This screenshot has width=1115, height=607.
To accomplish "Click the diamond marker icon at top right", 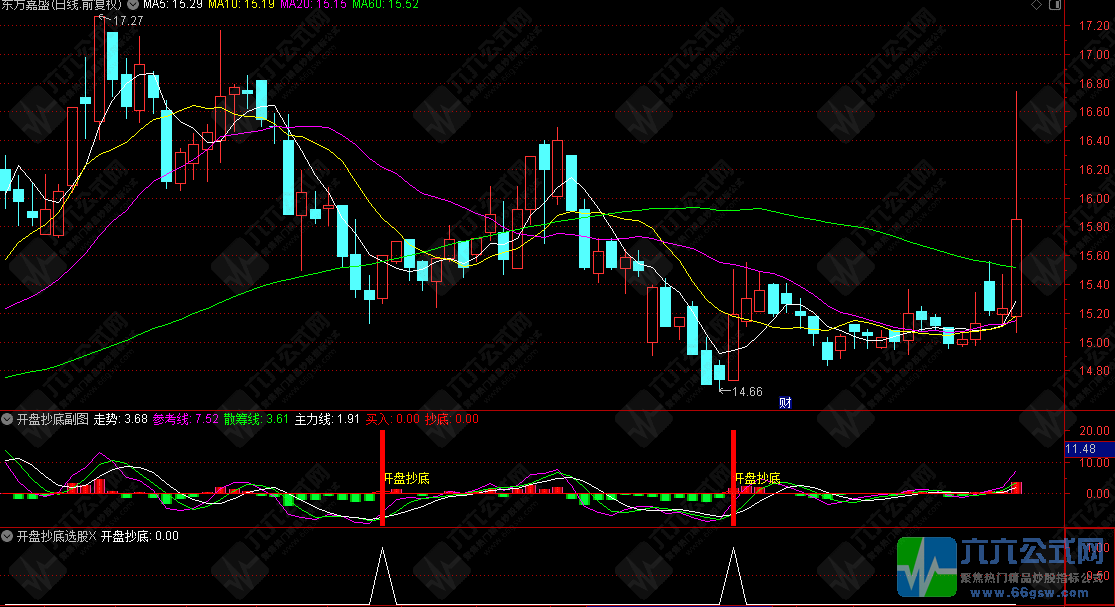I will 1037,5.
